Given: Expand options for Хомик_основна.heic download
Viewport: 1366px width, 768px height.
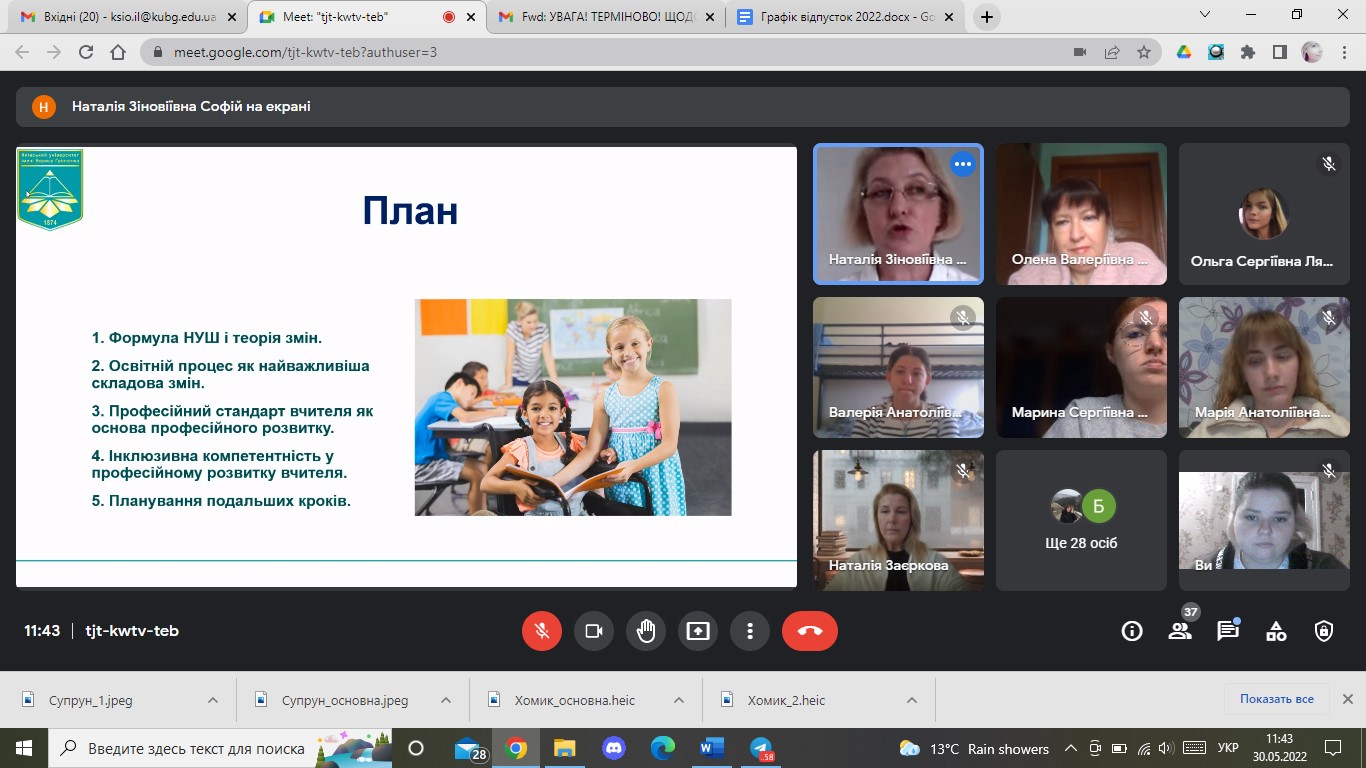Looking at the screenshot, I should point(679,700).
